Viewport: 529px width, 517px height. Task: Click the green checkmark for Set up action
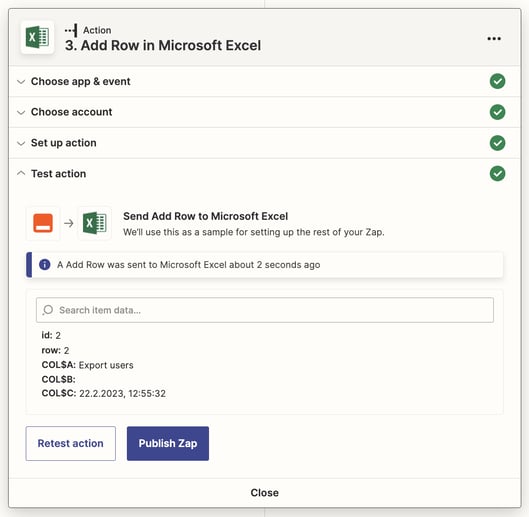[497, 143]
